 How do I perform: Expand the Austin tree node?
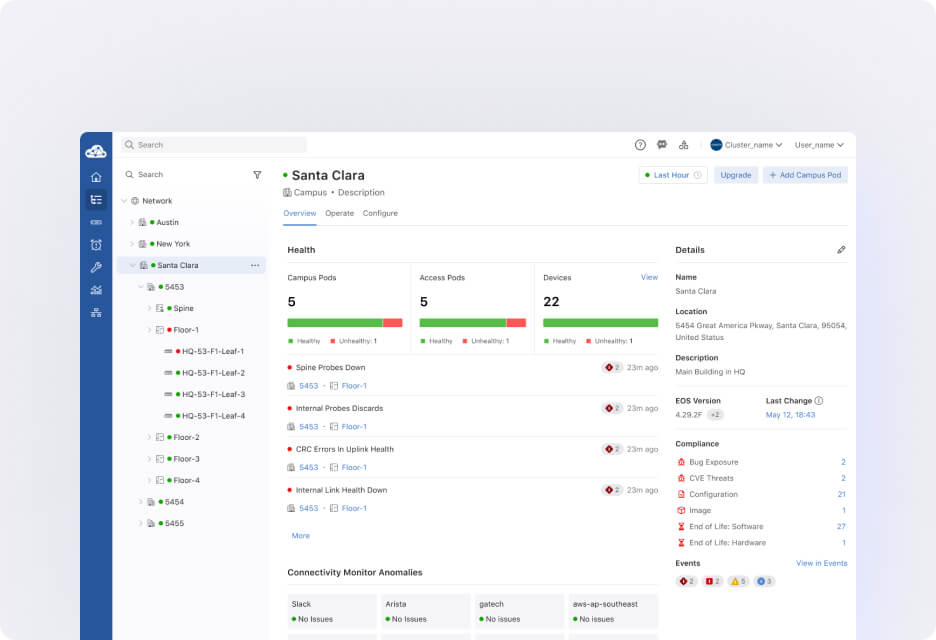(132, 222)
